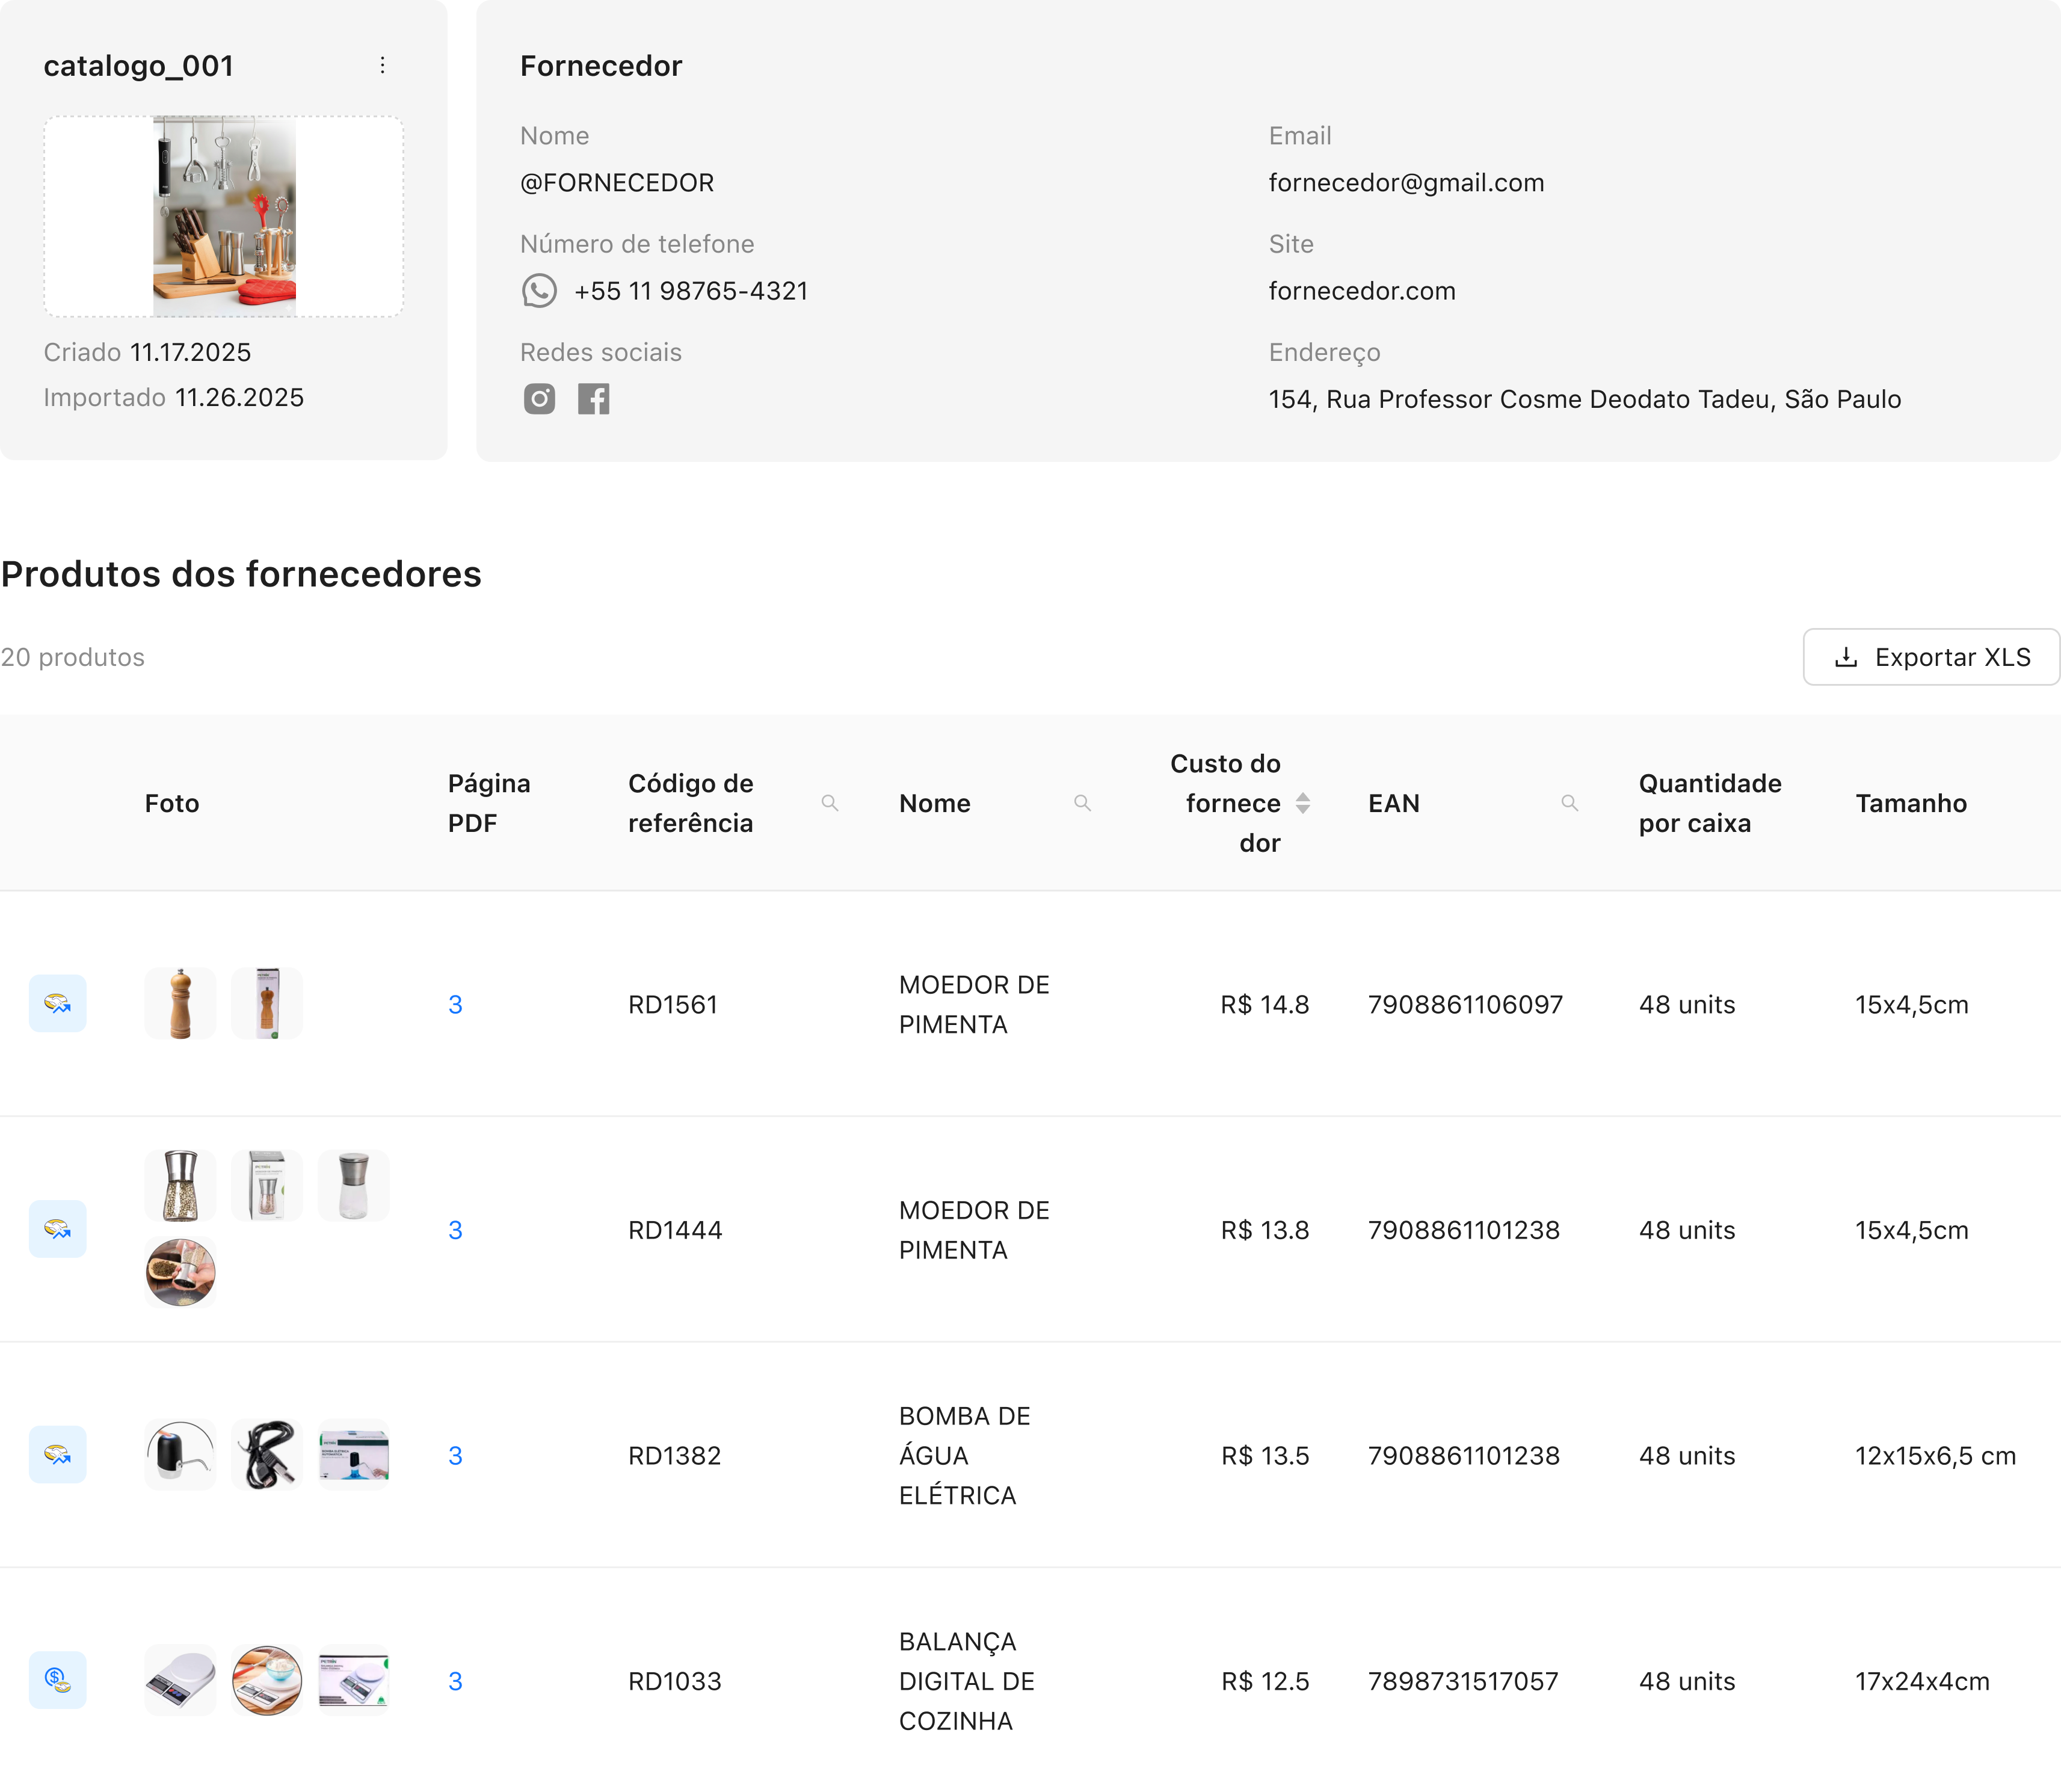Click the price icon for row RD1561

click(58, 1003)
